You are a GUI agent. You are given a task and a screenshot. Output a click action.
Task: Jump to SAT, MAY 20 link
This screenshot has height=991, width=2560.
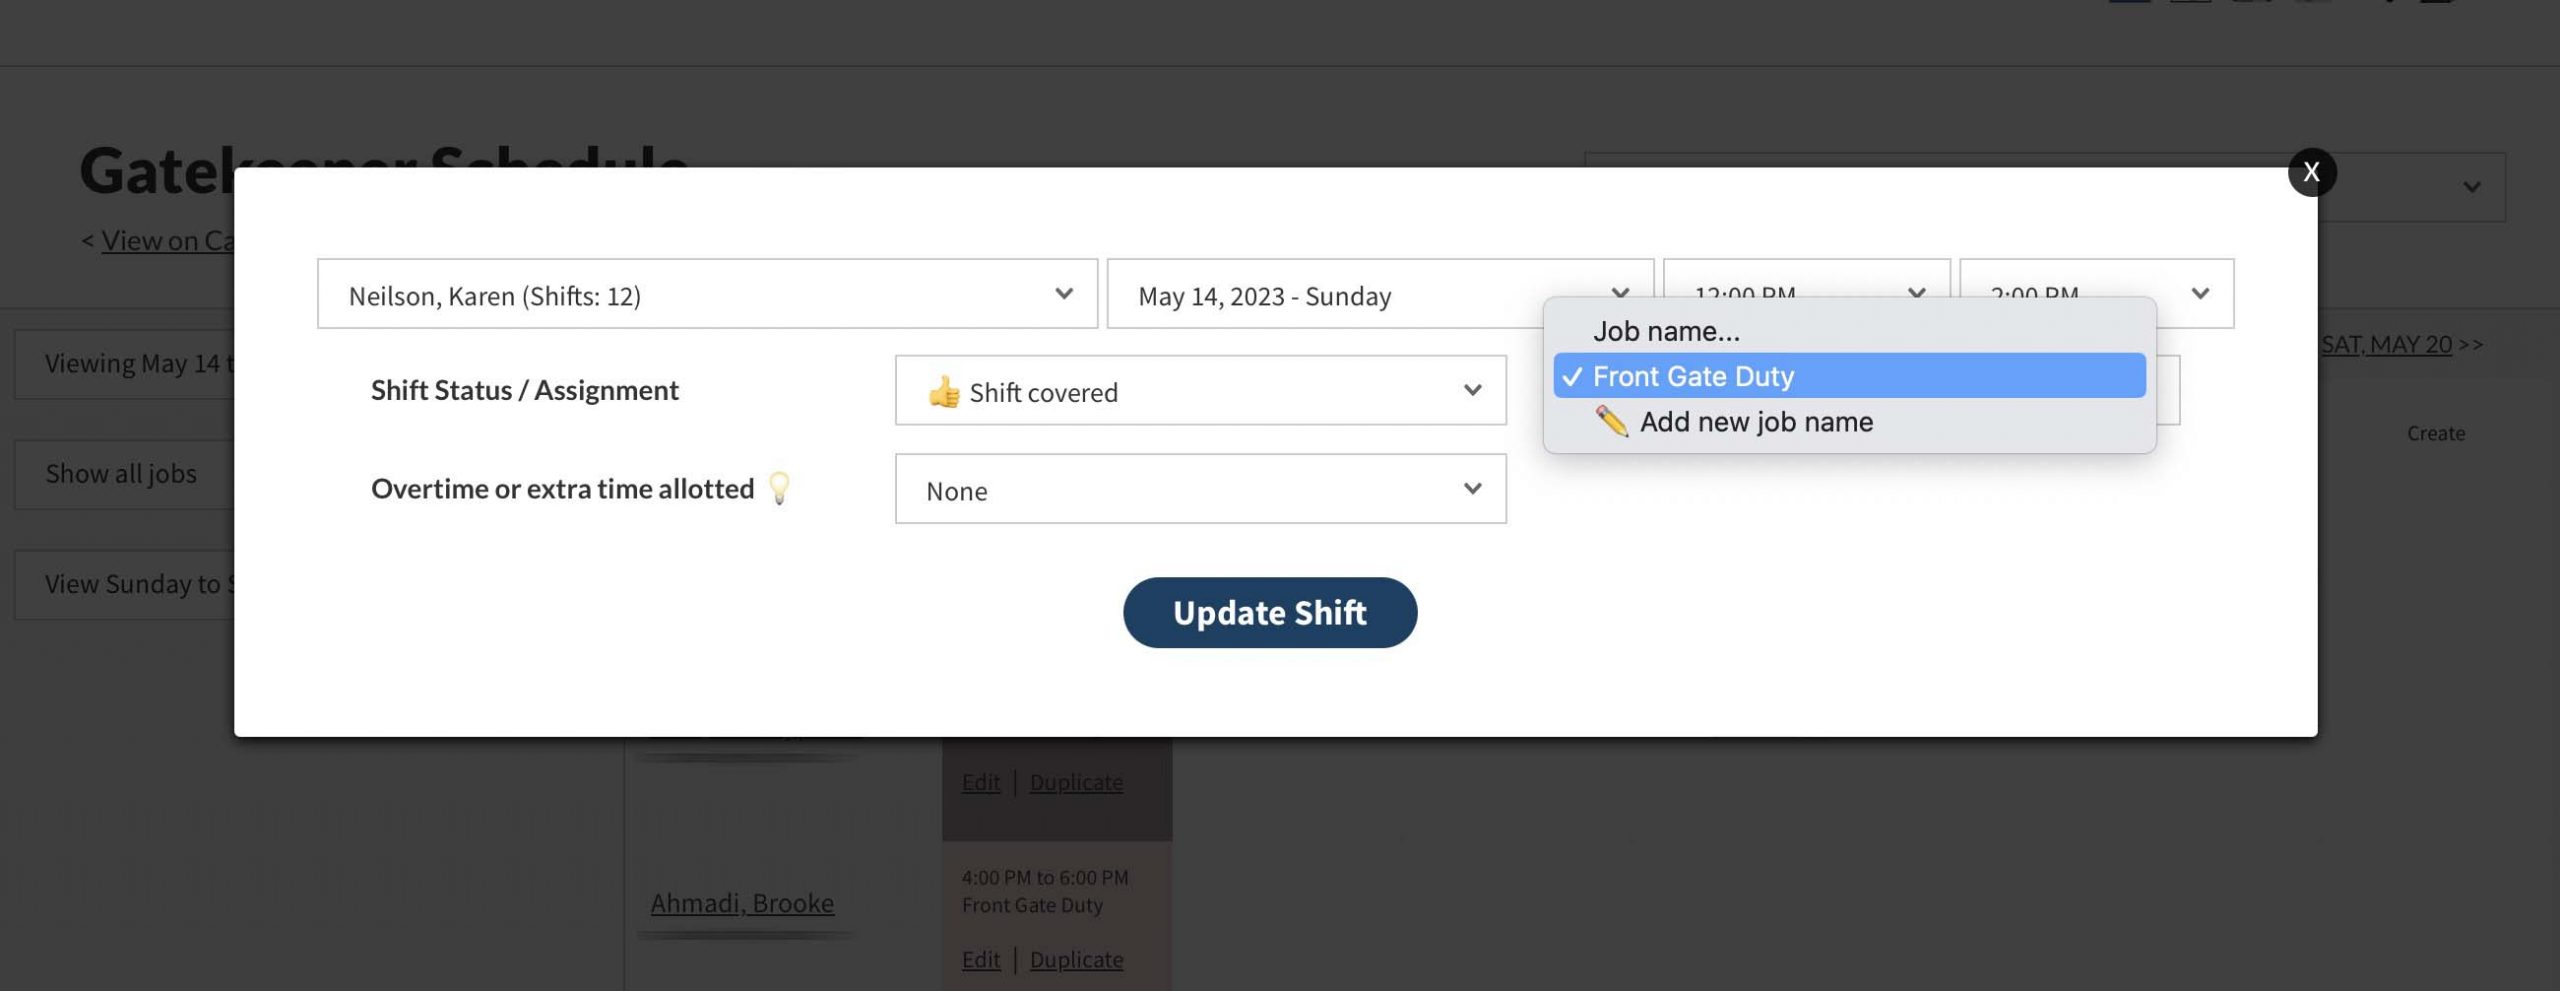2386,344
